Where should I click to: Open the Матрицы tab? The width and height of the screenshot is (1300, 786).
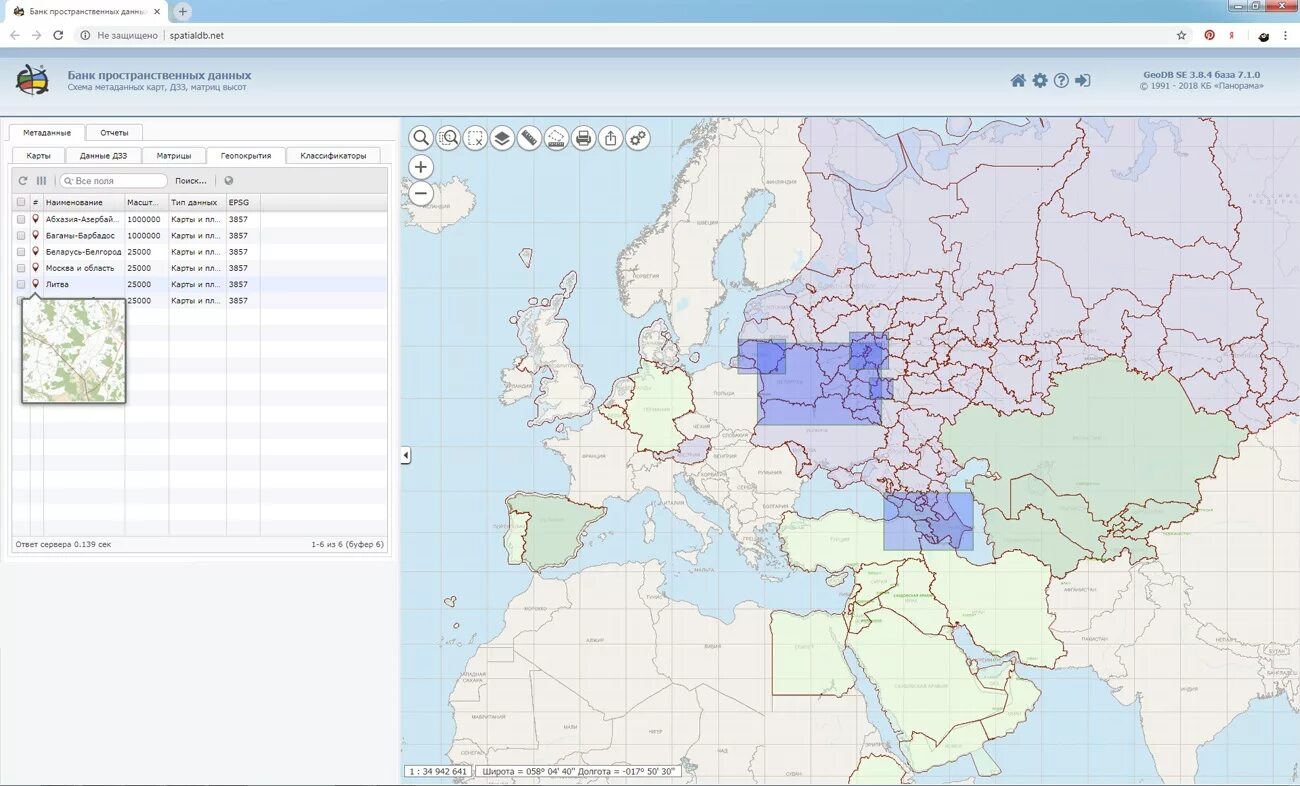174,156
